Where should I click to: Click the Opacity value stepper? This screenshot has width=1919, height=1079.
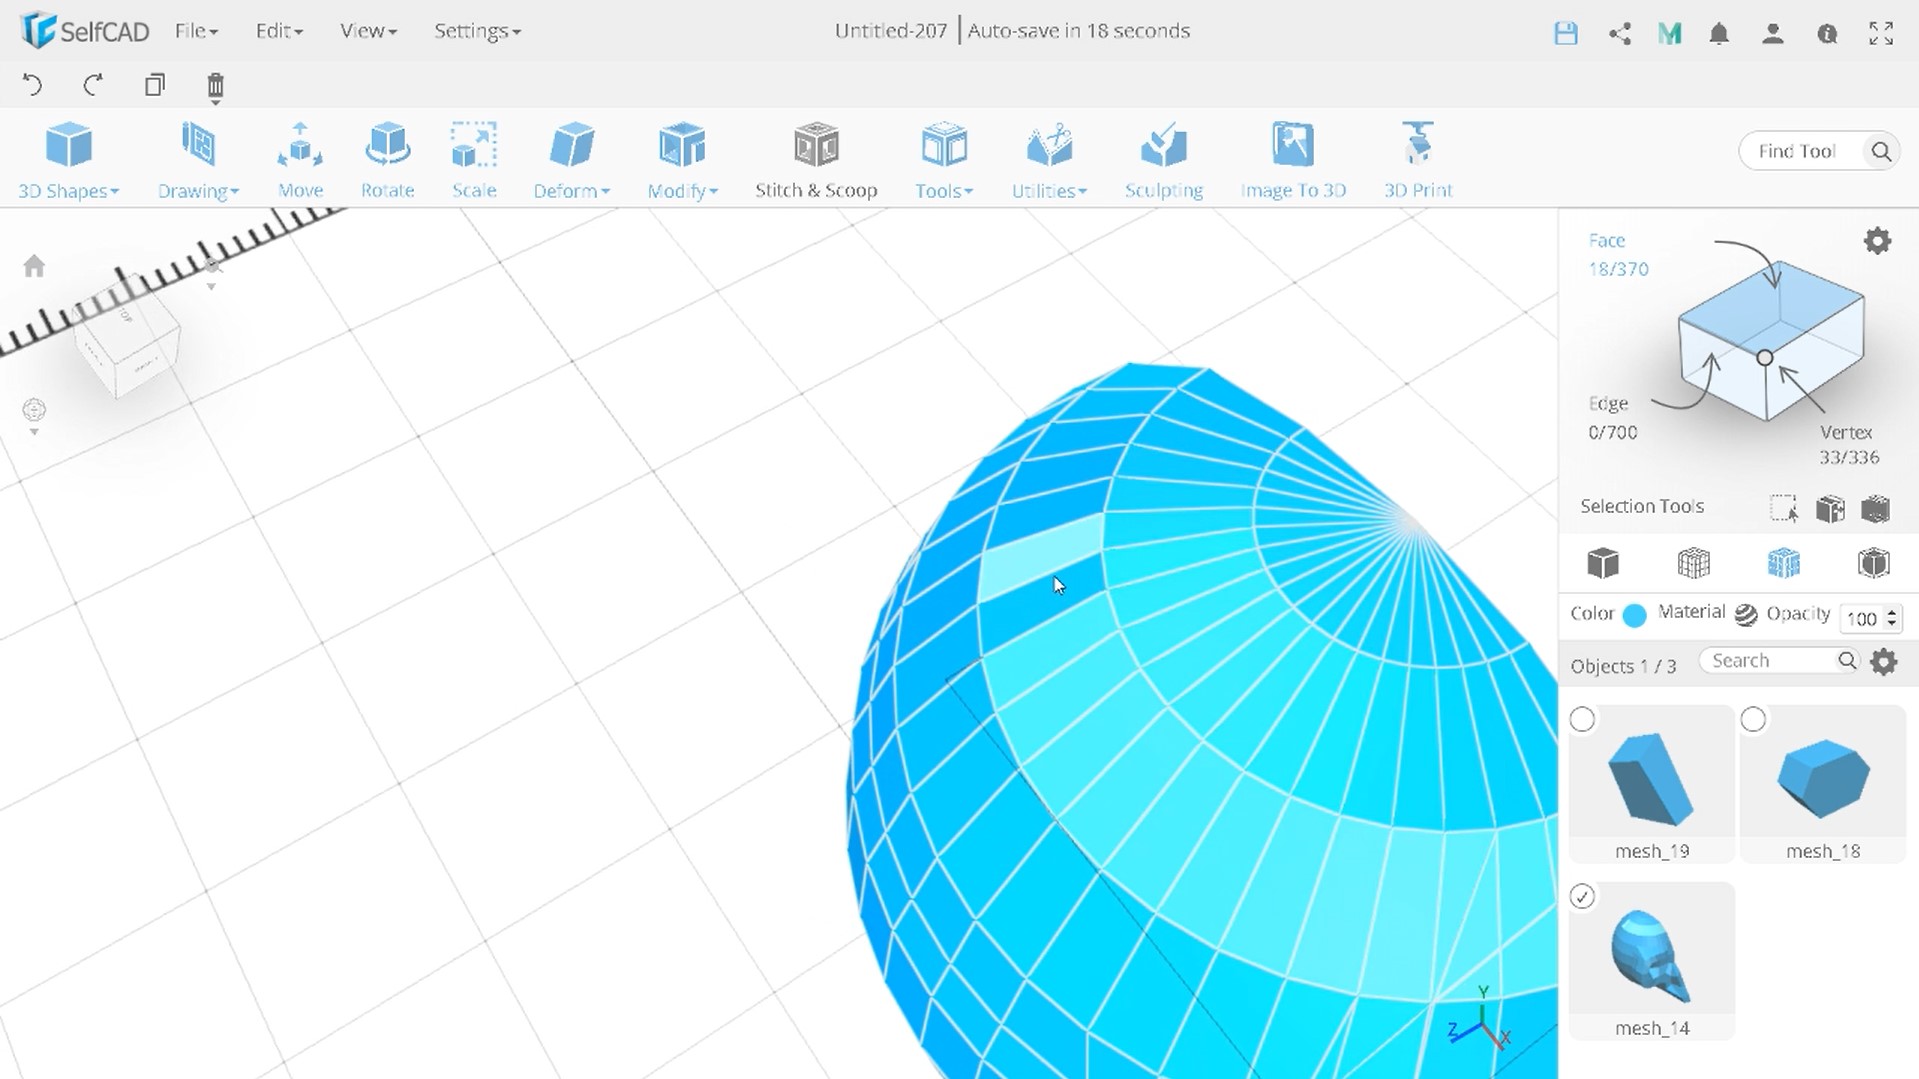click(1891, 618)
